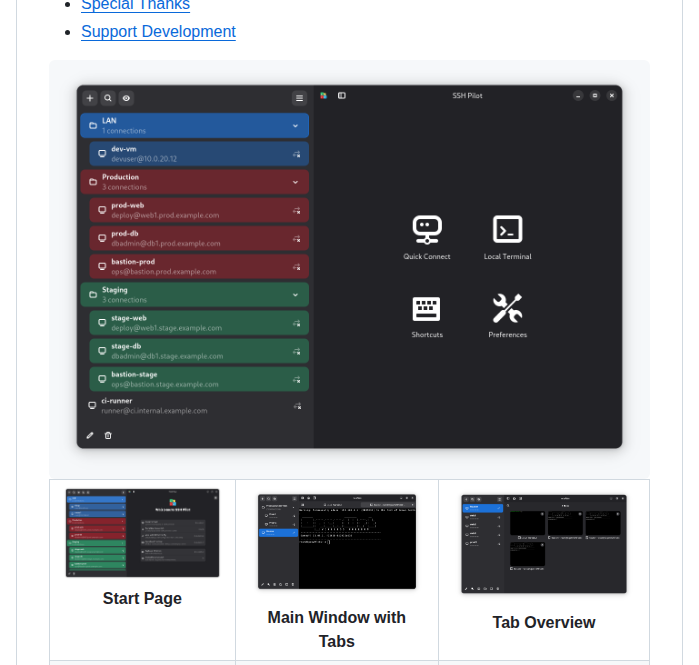
Task: Click the prod-db connection status icon
Action: [296, 239]
